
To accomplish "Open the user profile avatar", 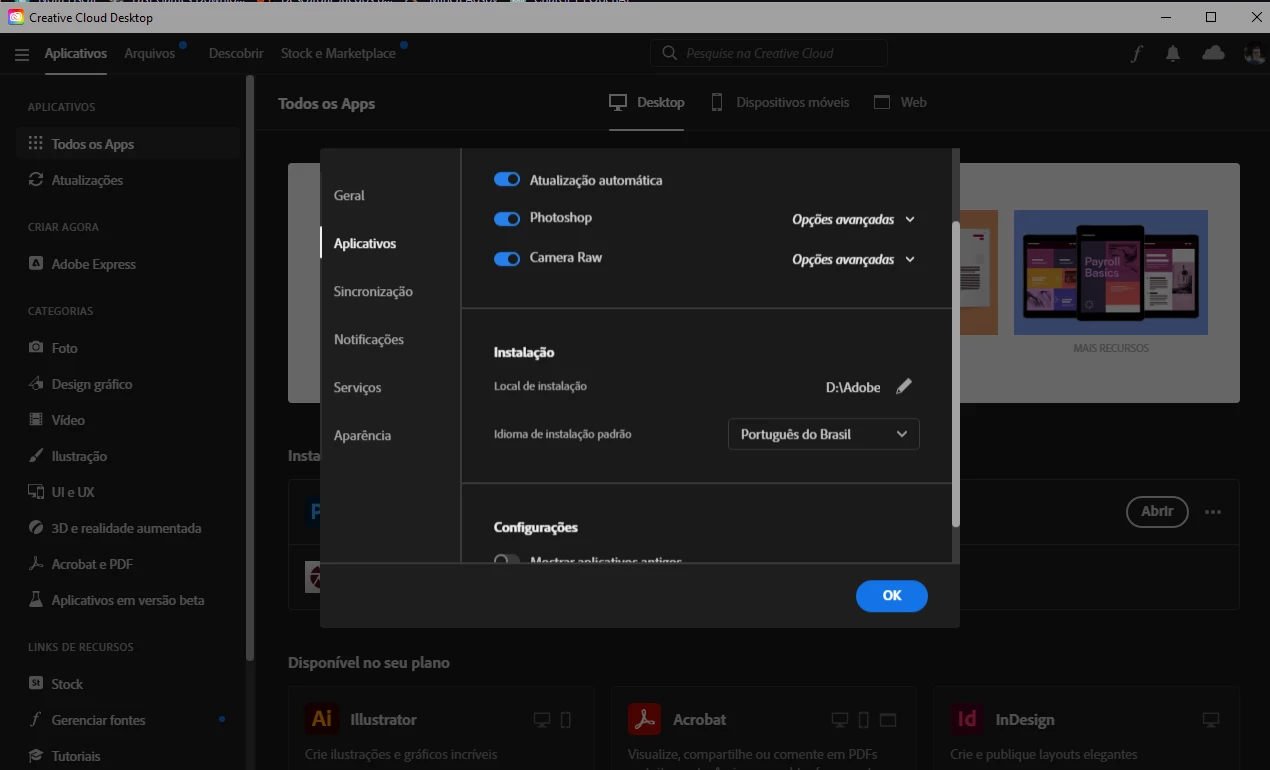I will [1253, 54].
